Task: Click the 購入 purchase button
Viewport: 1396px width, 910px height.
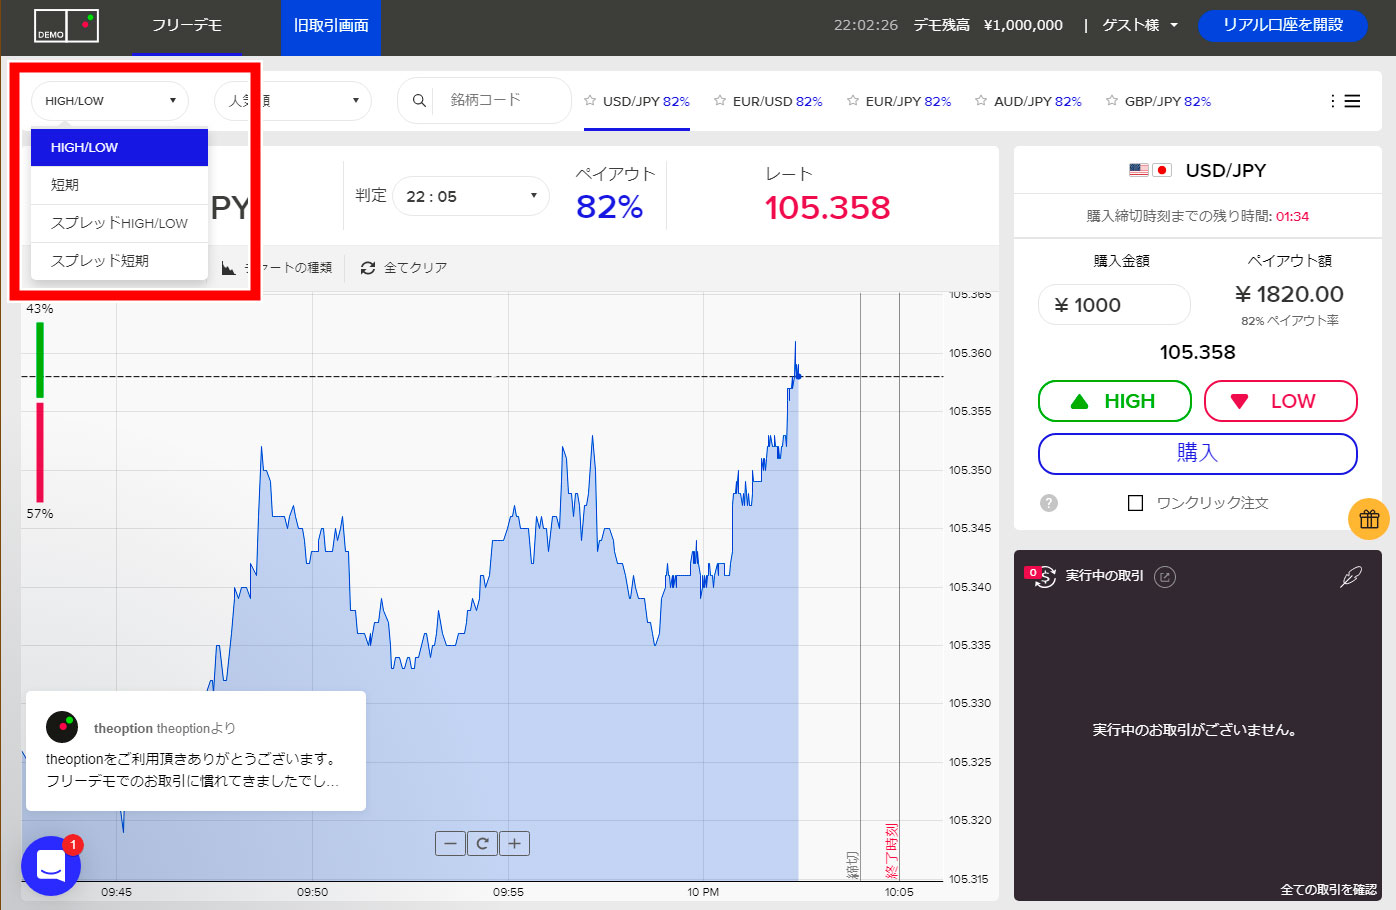Action: [1197, 453]
